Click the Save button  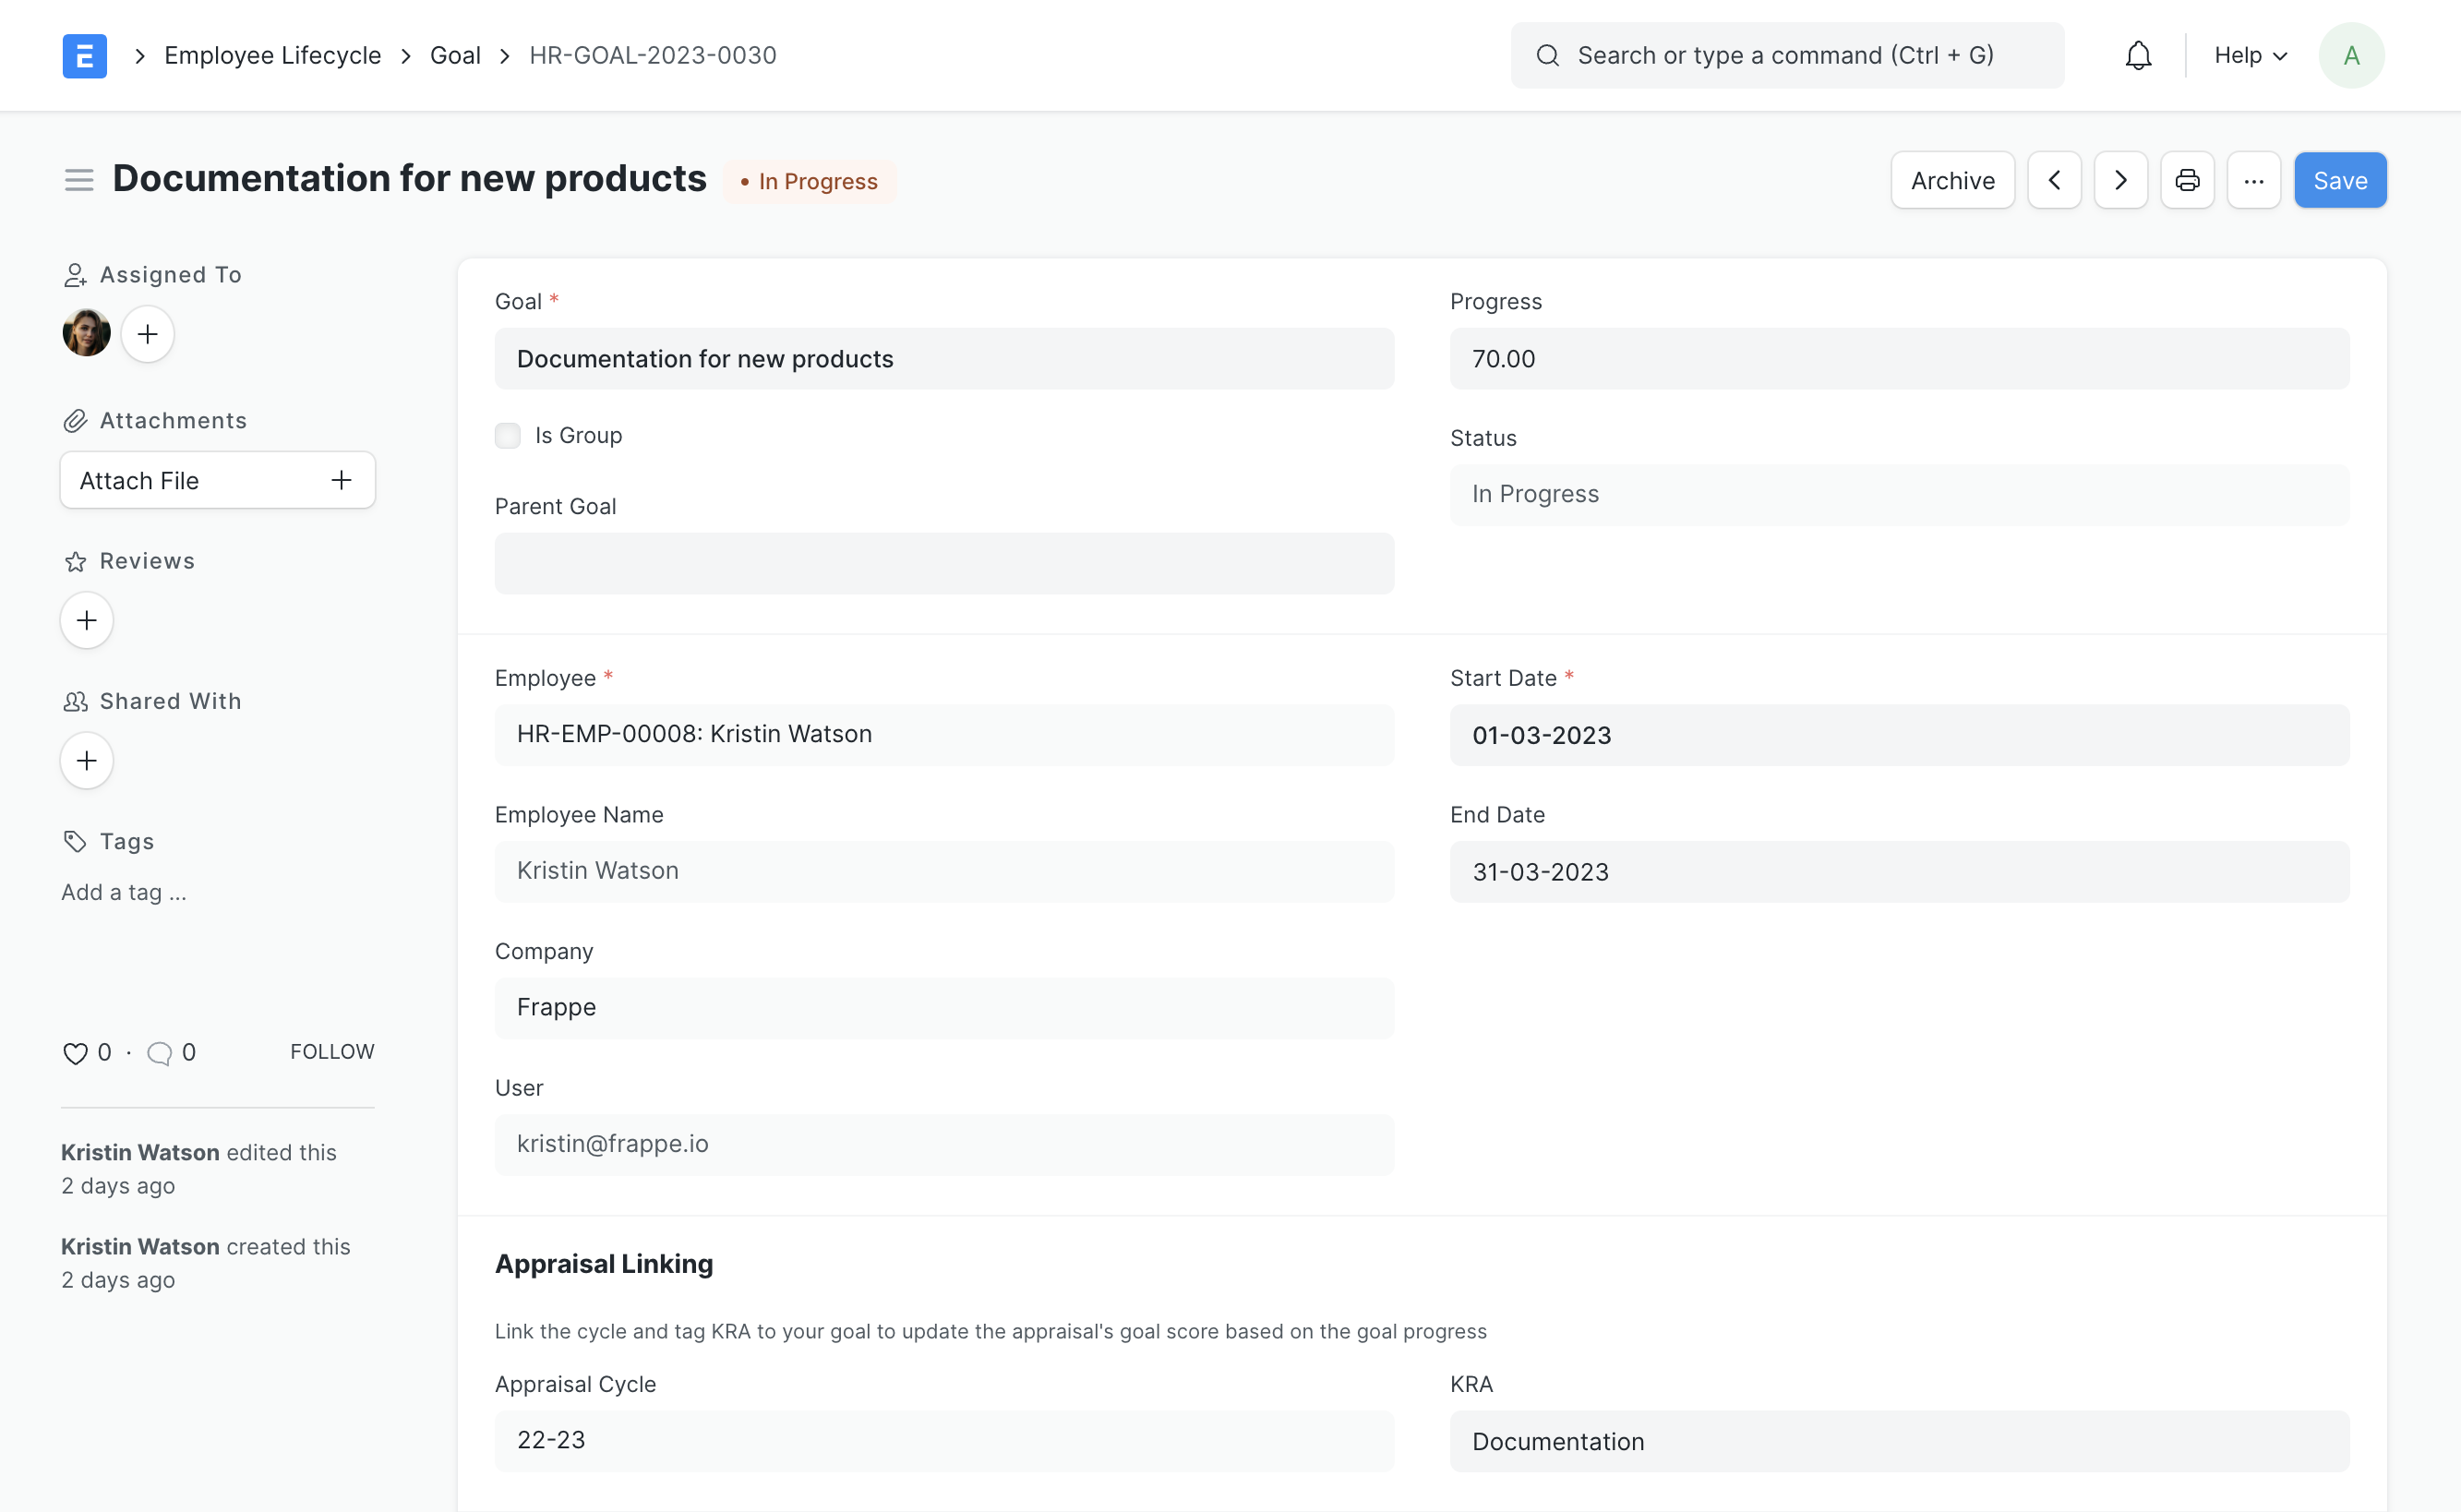[x=2339, y=181]
